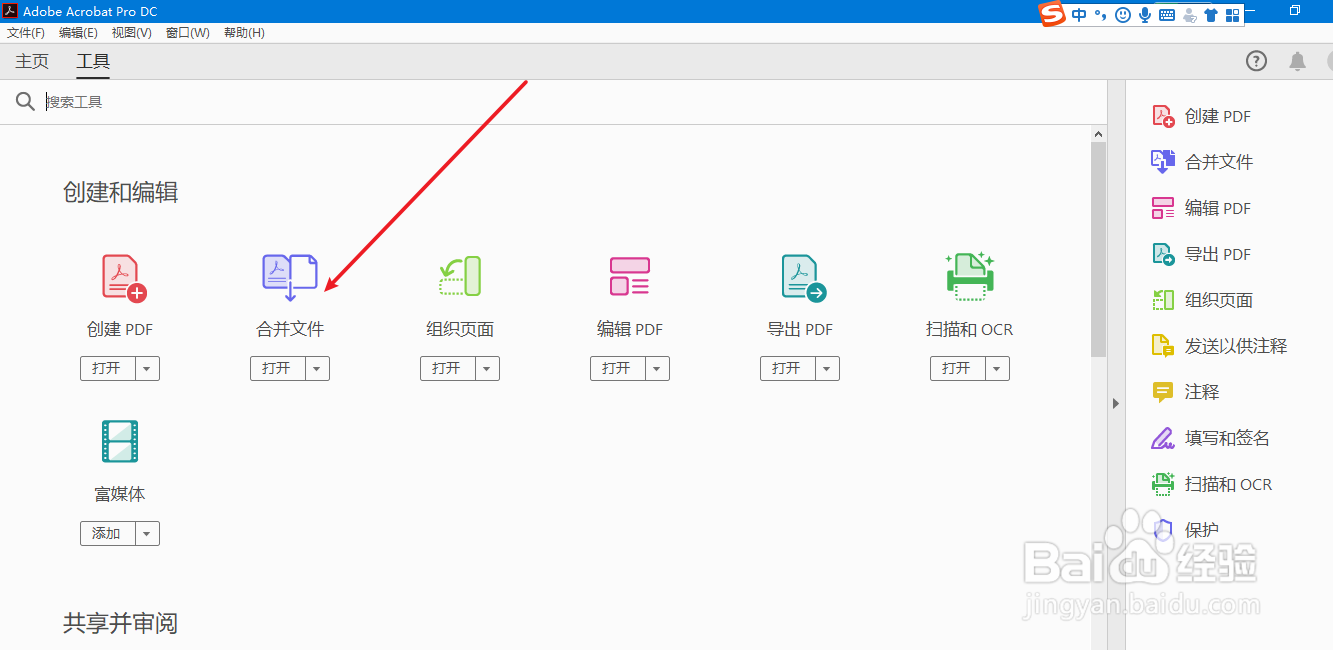Click the tools list vertical scrollbar thumb
The width and height of the screenshot is (1333, 650).
[1098, 249]
